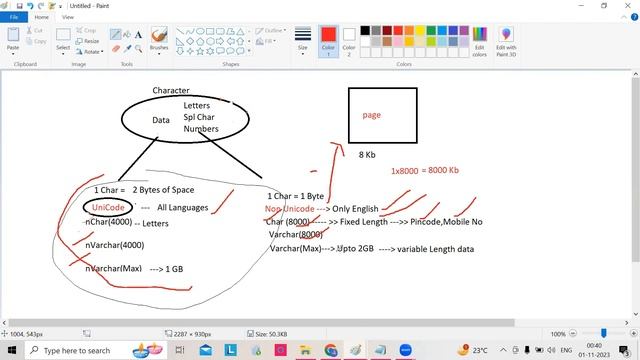Click the zoom in plus button

pyautogui.click(x=634, y=333)
